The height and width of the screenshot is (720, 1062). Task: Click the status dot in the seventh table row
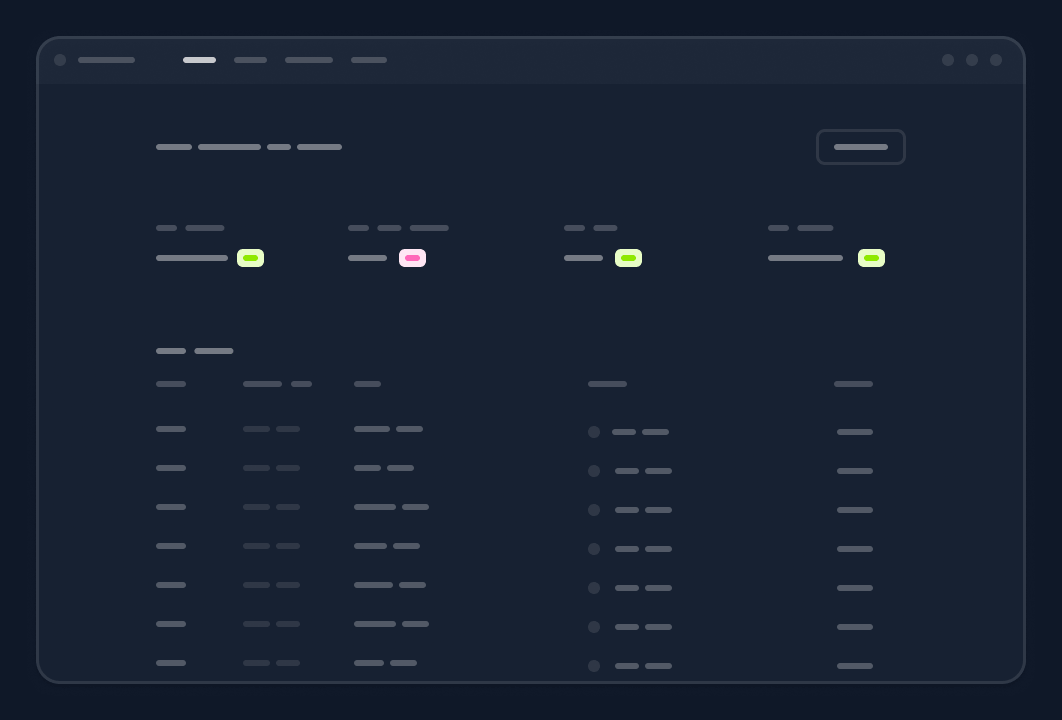pos(594,666)
